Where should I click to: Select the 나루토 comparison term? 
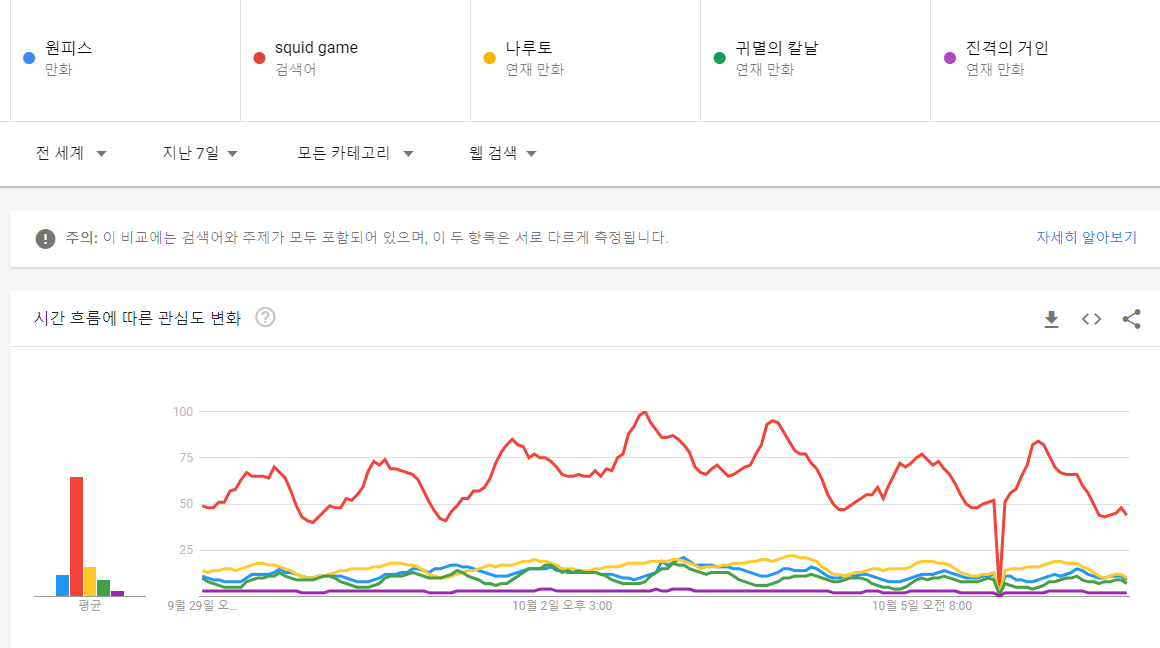[x=529, y=48]
